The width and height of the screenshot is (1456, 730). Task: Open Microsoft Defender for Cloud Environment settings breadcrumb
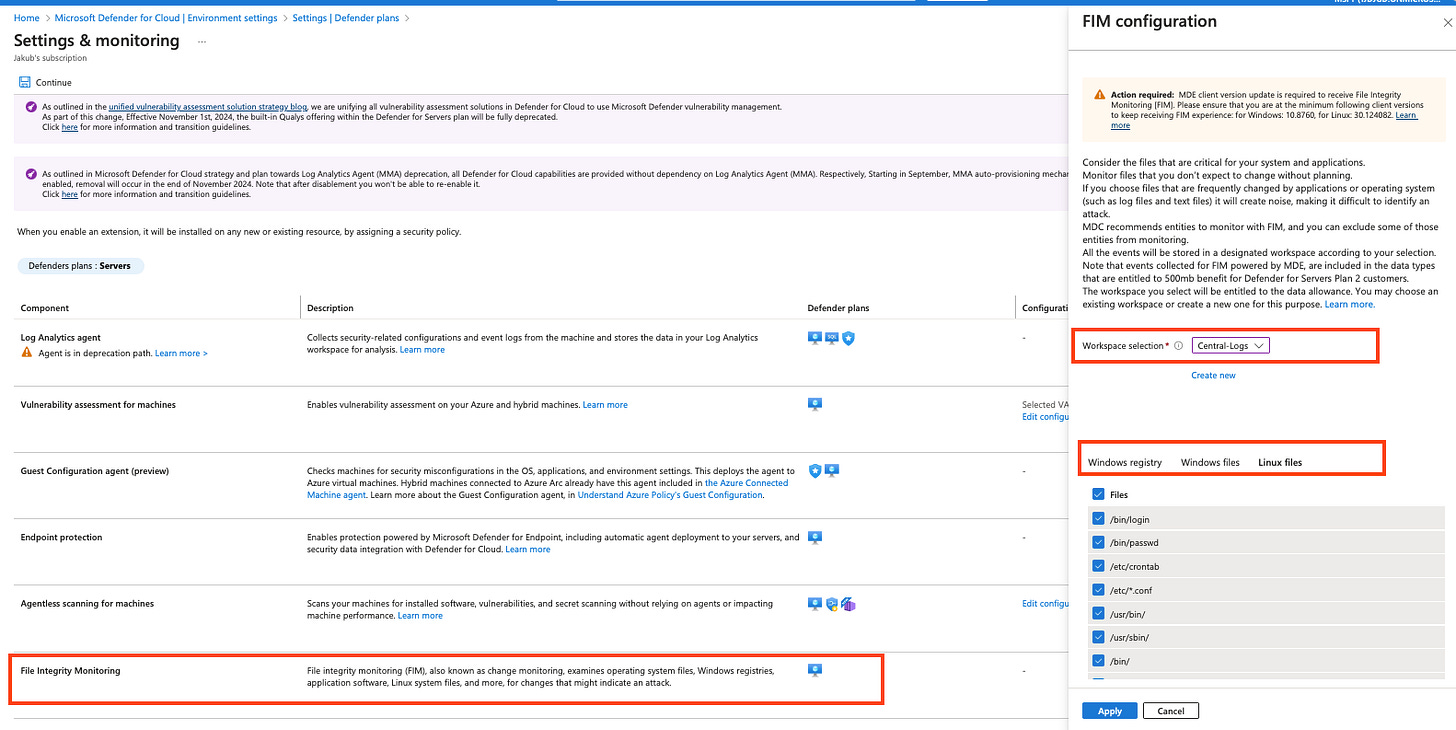pos(166,18)
